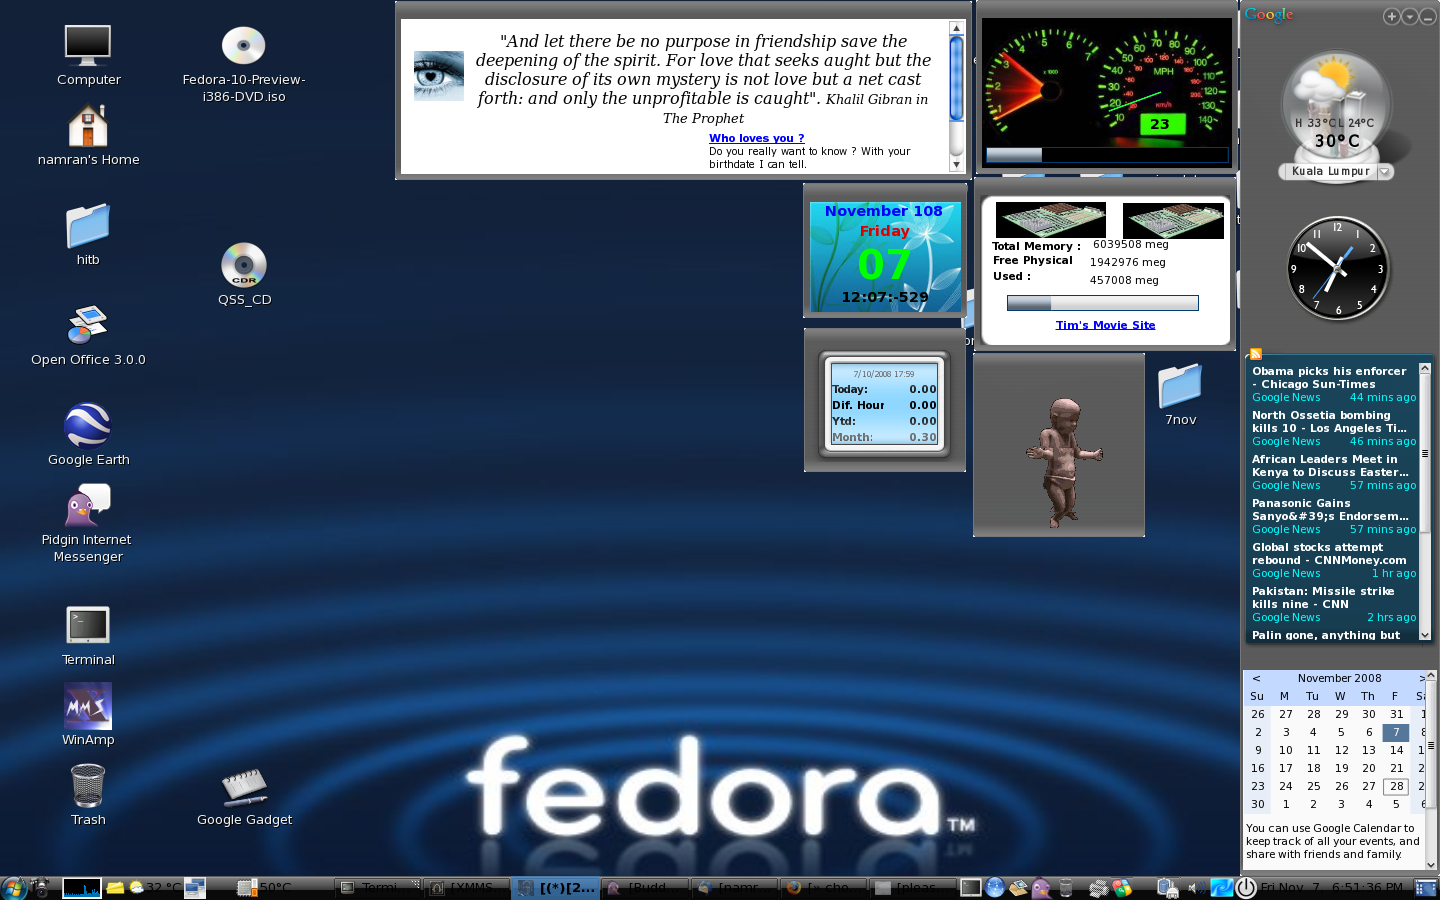1440x900 pixels.
Task: Launch Pidgin Internet Messenger from the desktop
Action: point(88,506)
